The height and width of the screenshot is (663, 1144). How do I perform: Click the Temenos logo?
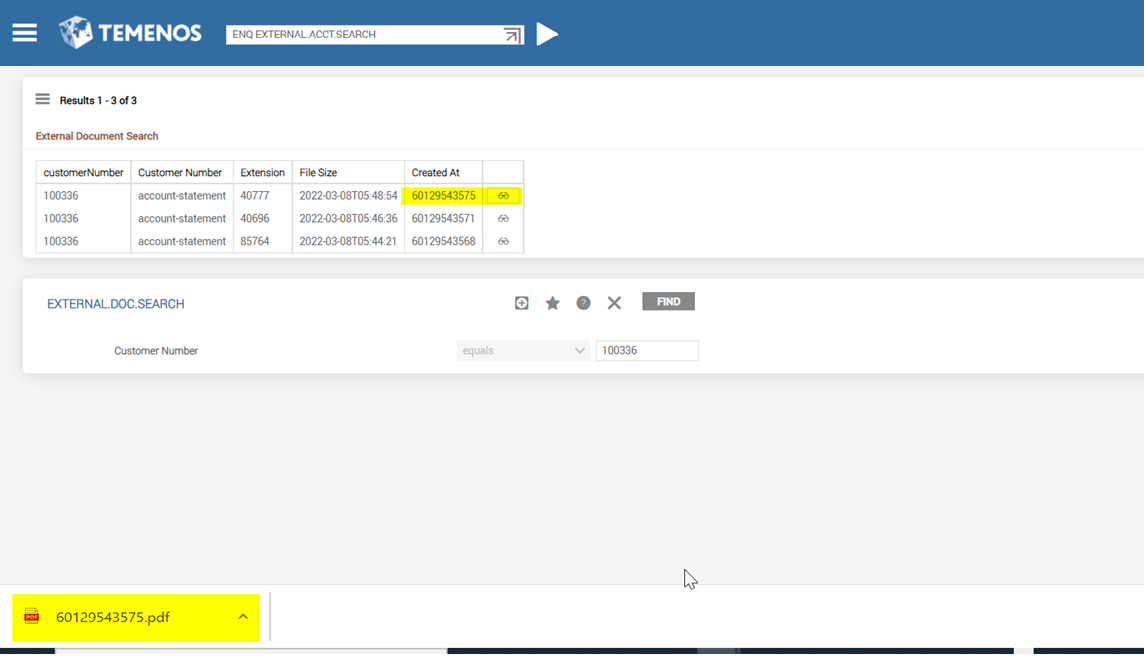click(x=130, y=33)
